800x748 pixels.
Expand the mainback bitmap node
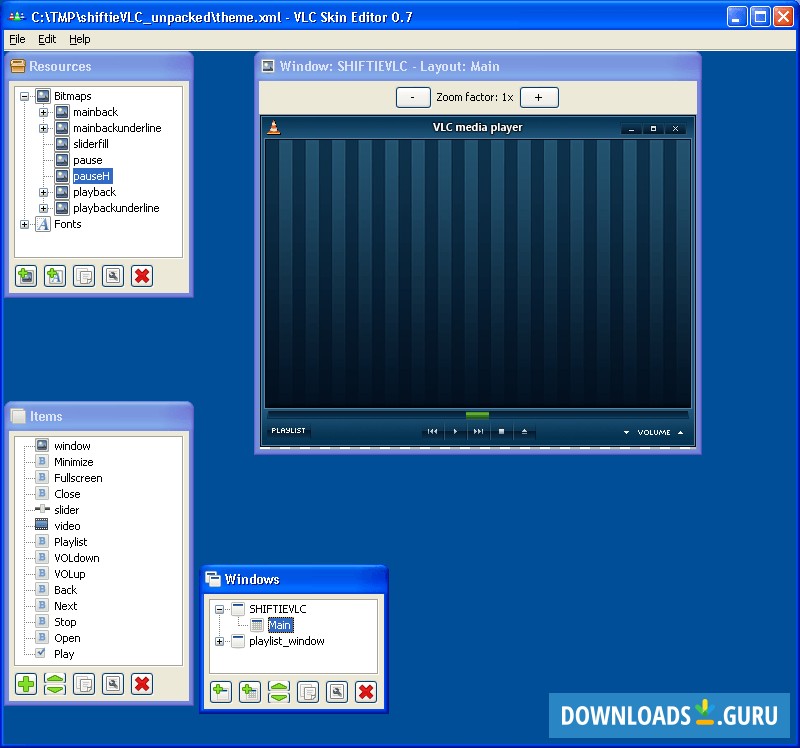pyautogui.click(x=44, y=112)
